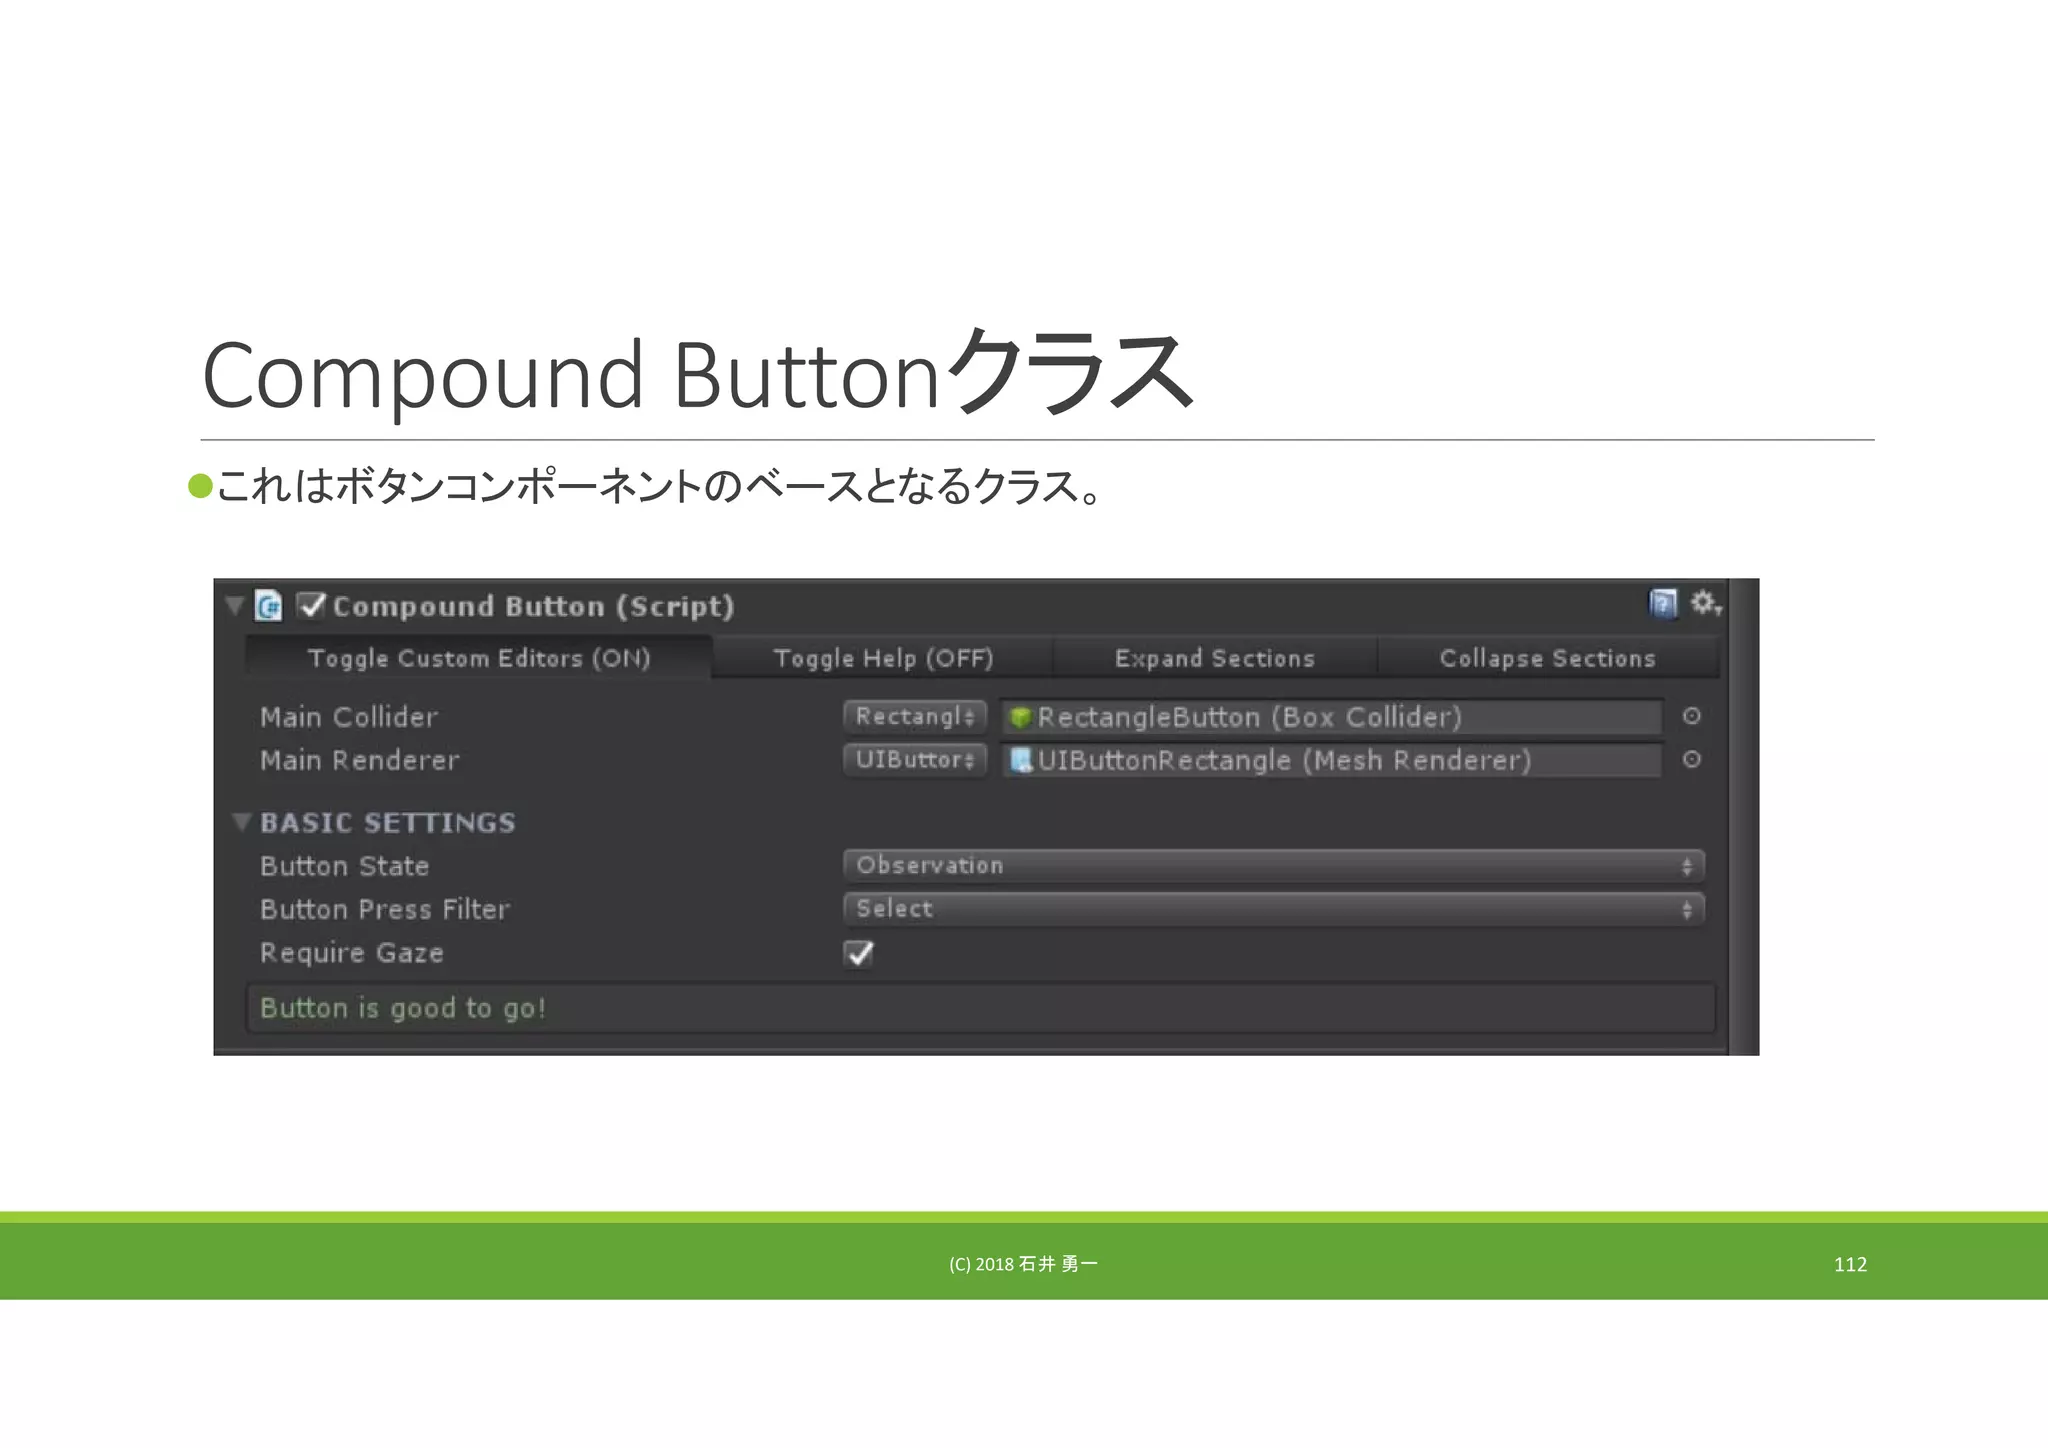
Task: Click the '(C) 2018 石井 勇一' footer text
Action: pos(1023,1264)
